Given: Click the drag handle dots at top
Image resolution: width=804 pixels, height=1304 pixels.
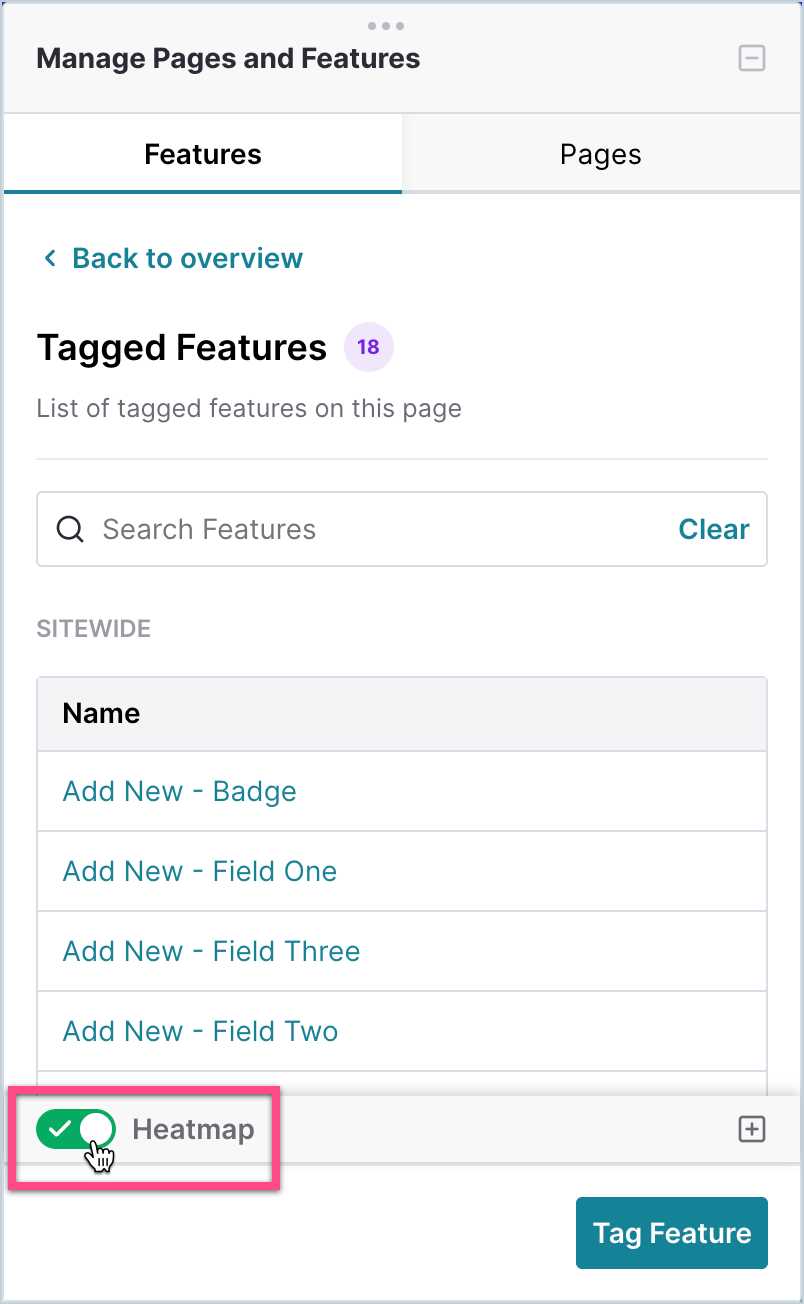Looking at the screenshot, I should click(386, 26).
